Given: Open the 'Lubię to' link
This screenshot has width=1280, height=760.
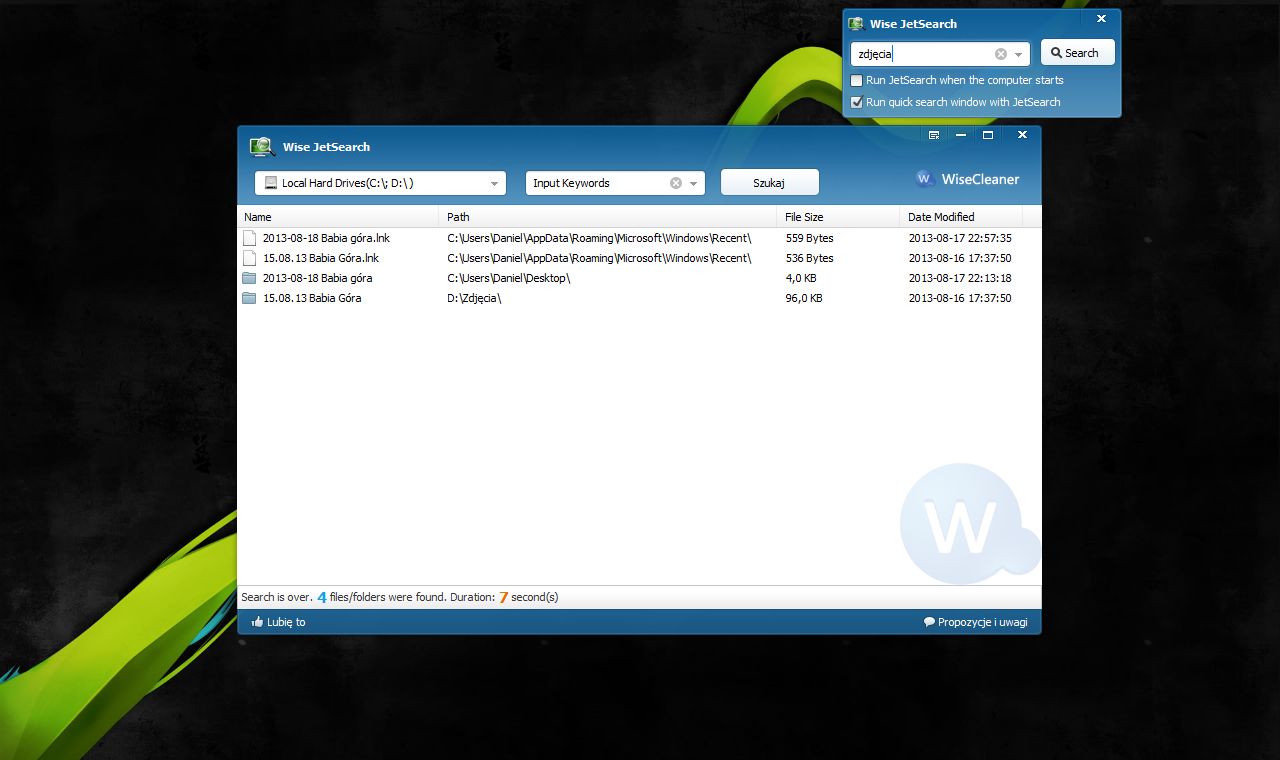Looking at the screenshot, I should (x=286, y=622).
